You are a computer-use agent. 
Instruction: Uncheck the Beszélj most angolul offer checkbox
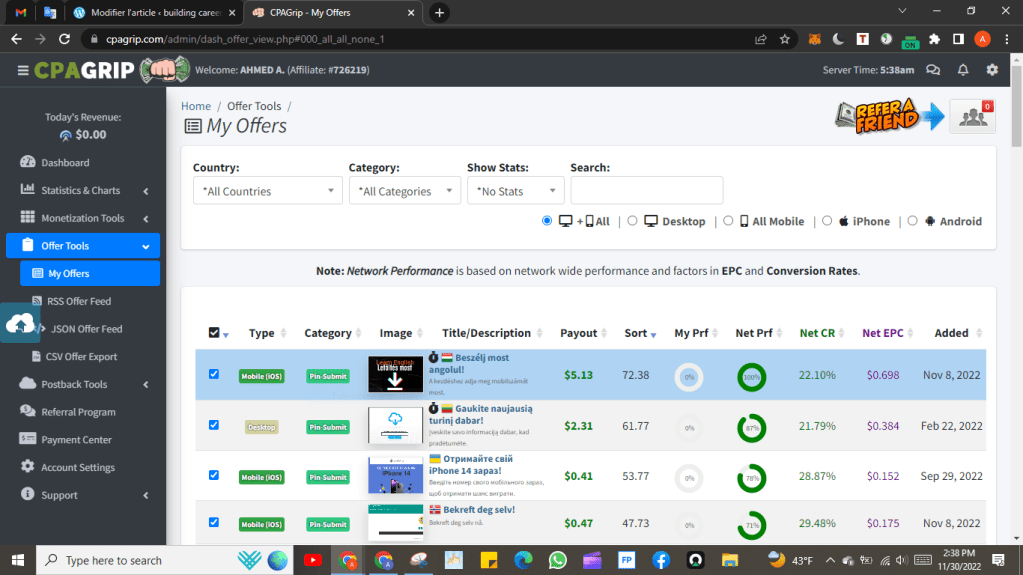(213, 374)
